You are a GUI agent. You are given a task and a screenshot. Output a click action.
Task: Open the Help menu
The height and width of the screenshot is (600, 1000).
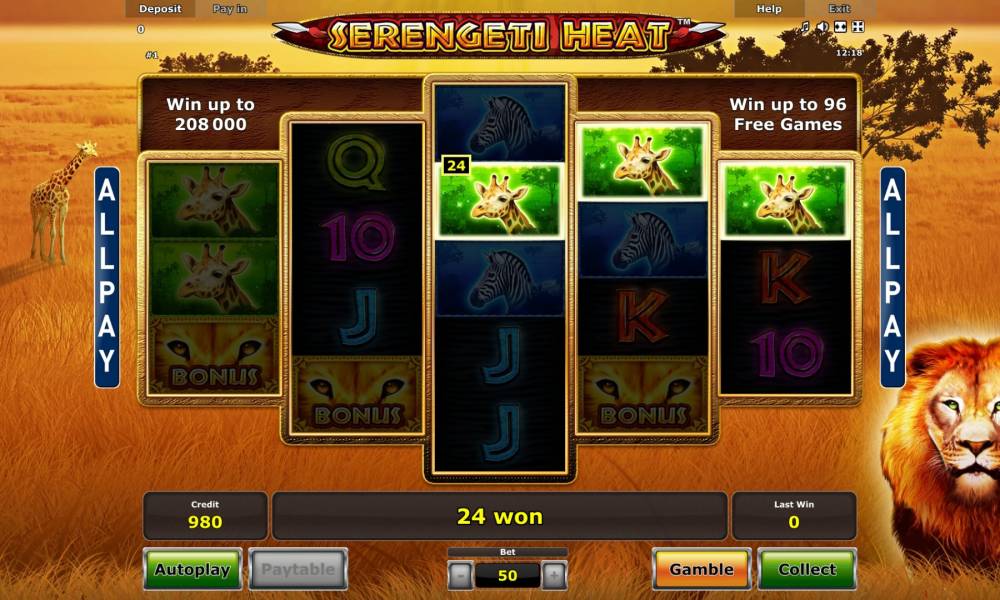coord(769,8)
